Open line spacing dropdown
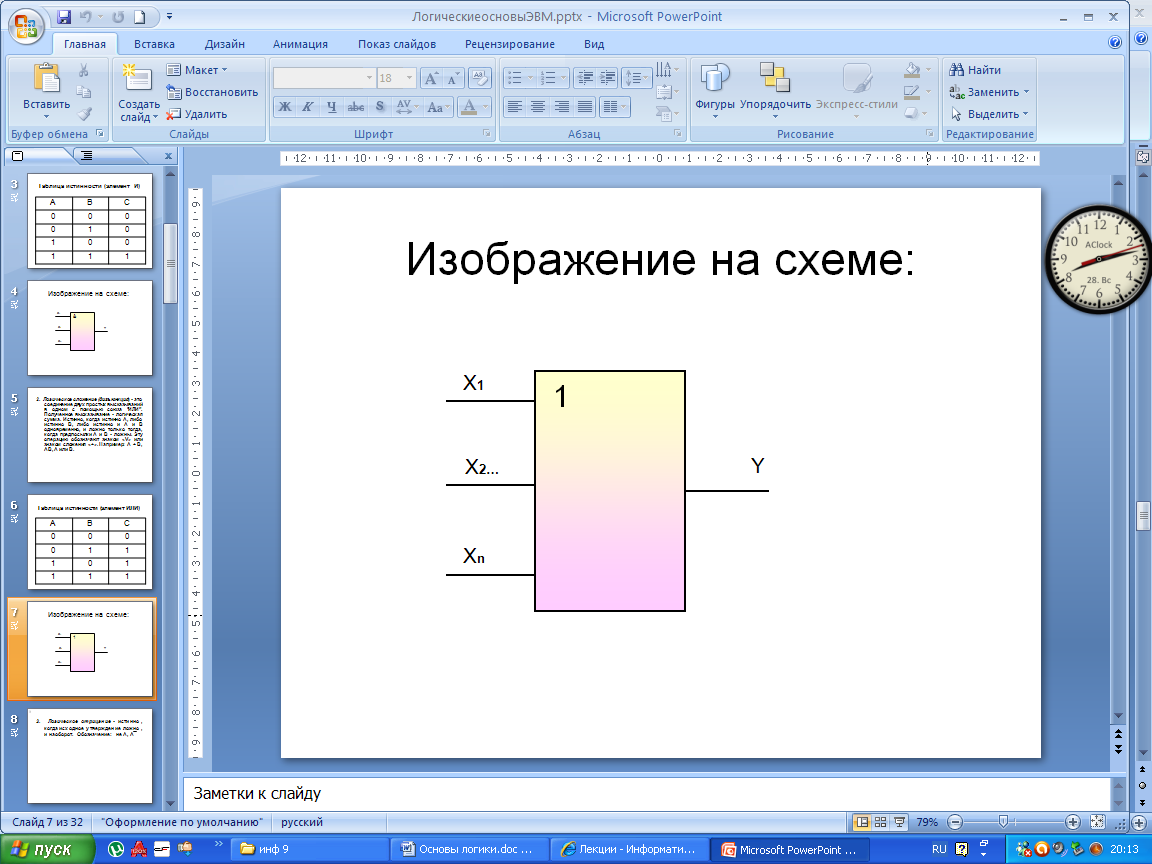The image size is (1152, 864). pos(636,77)
